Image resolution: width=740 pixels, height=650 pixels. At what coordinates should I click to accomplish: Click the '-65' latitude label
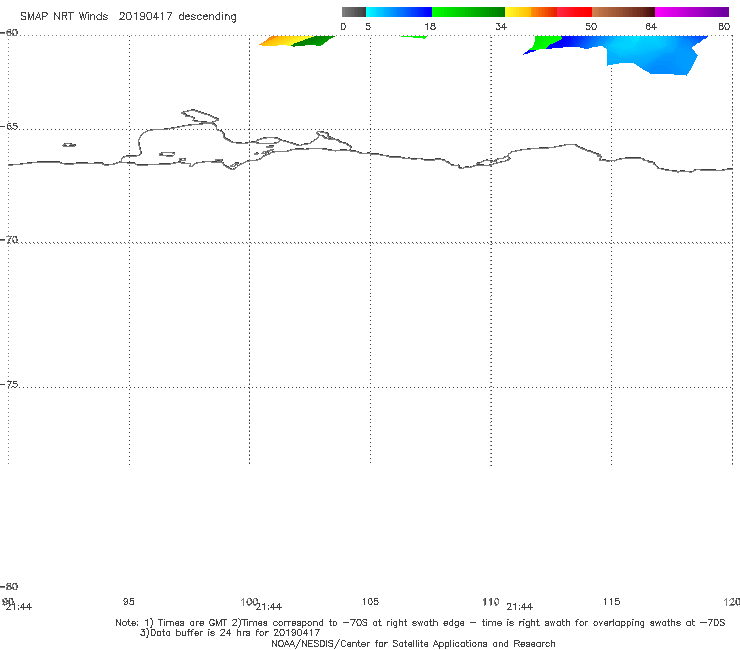(x=9, y=127)
